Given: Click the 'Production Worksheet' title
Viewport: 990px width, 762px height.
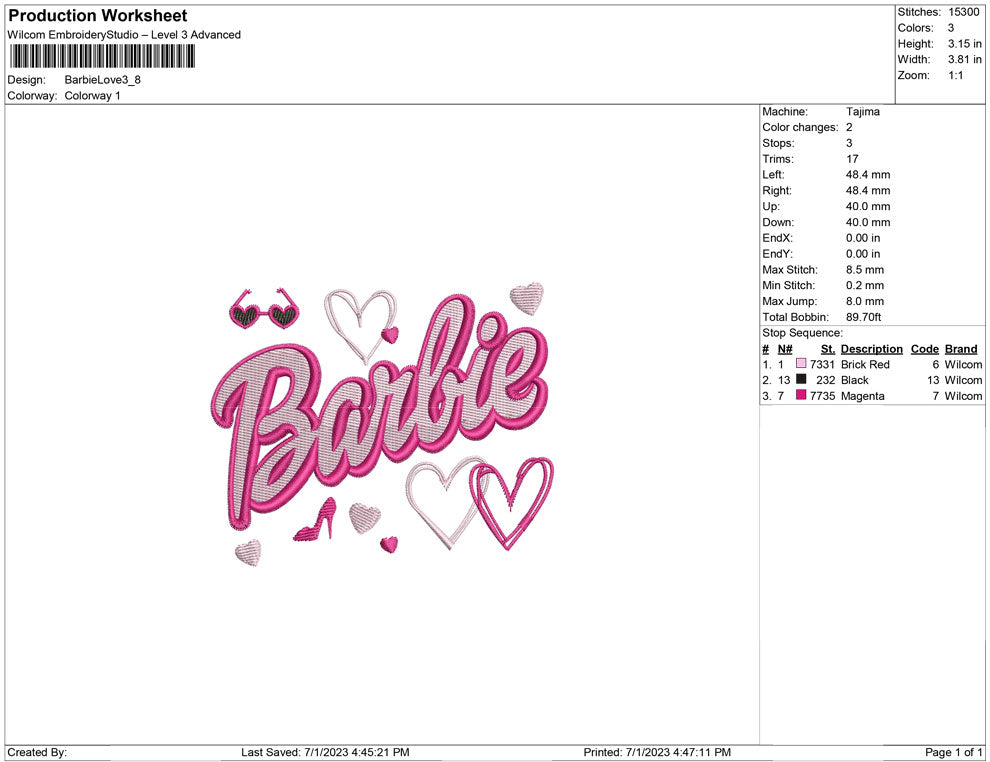Looking at the screenshot, I should pos(98,16).
